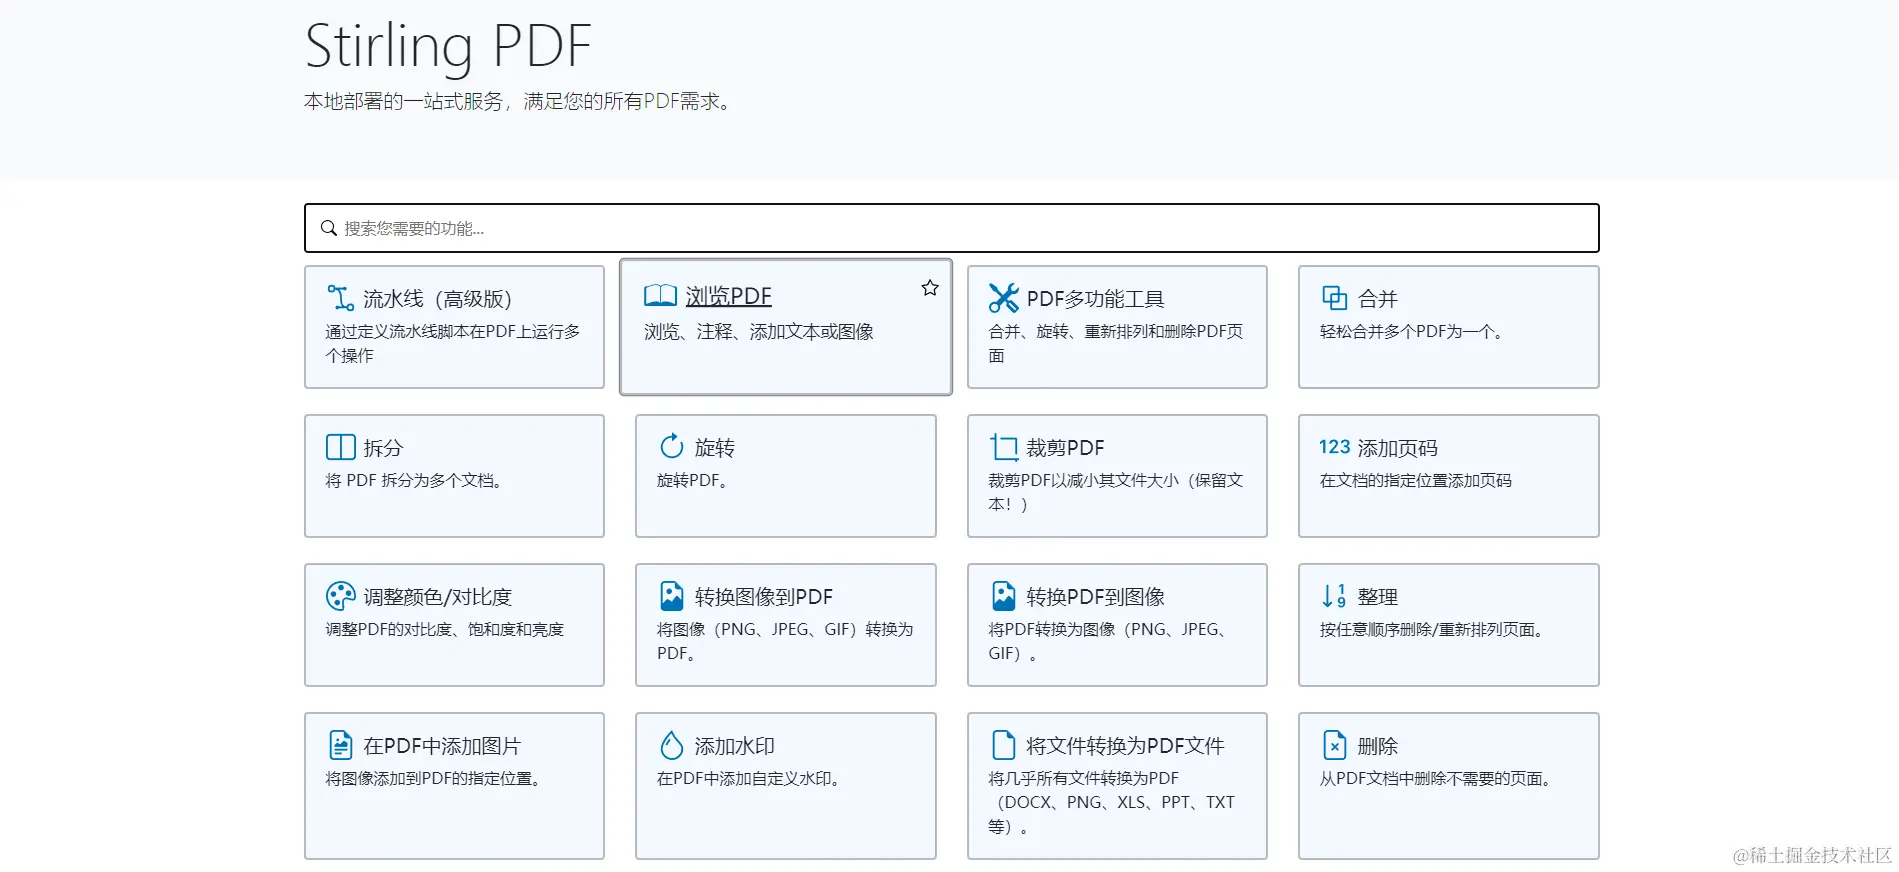Open the 整理 title link

(1377, 597)
